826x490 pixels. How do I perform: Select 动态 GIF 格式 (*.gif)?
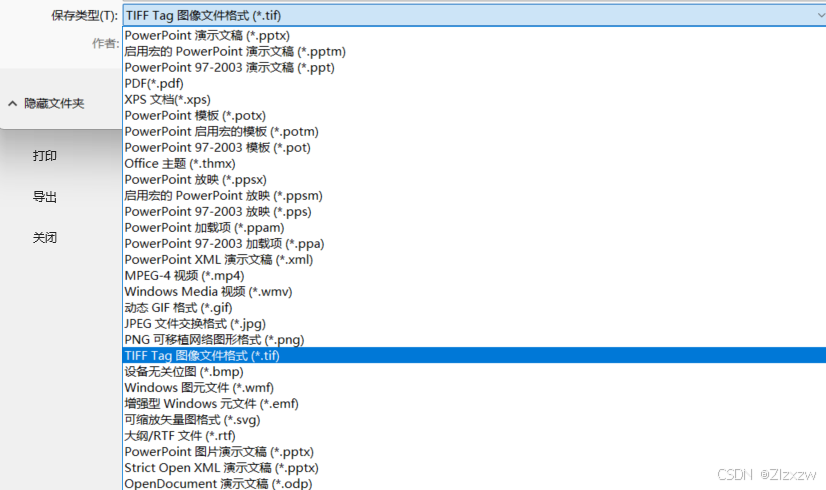coord(474,308)
